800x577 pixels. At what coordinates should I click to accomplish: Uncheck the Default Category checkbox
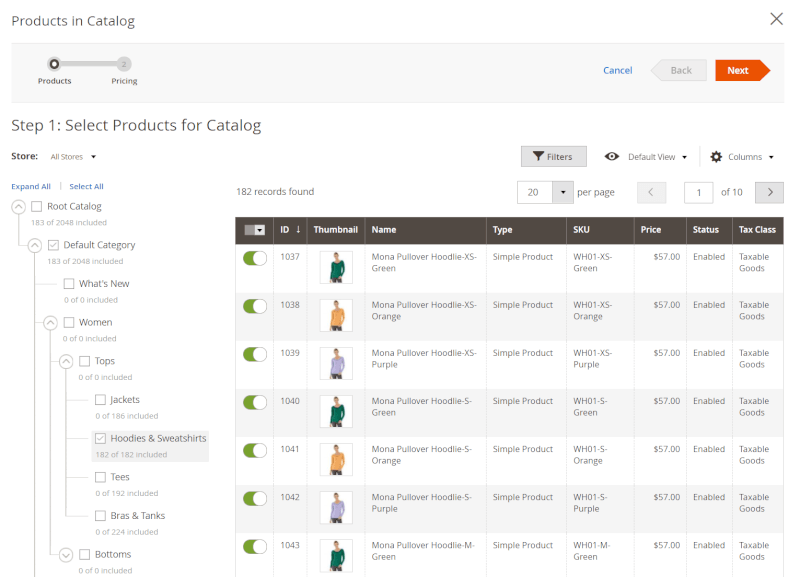(53, 245)
